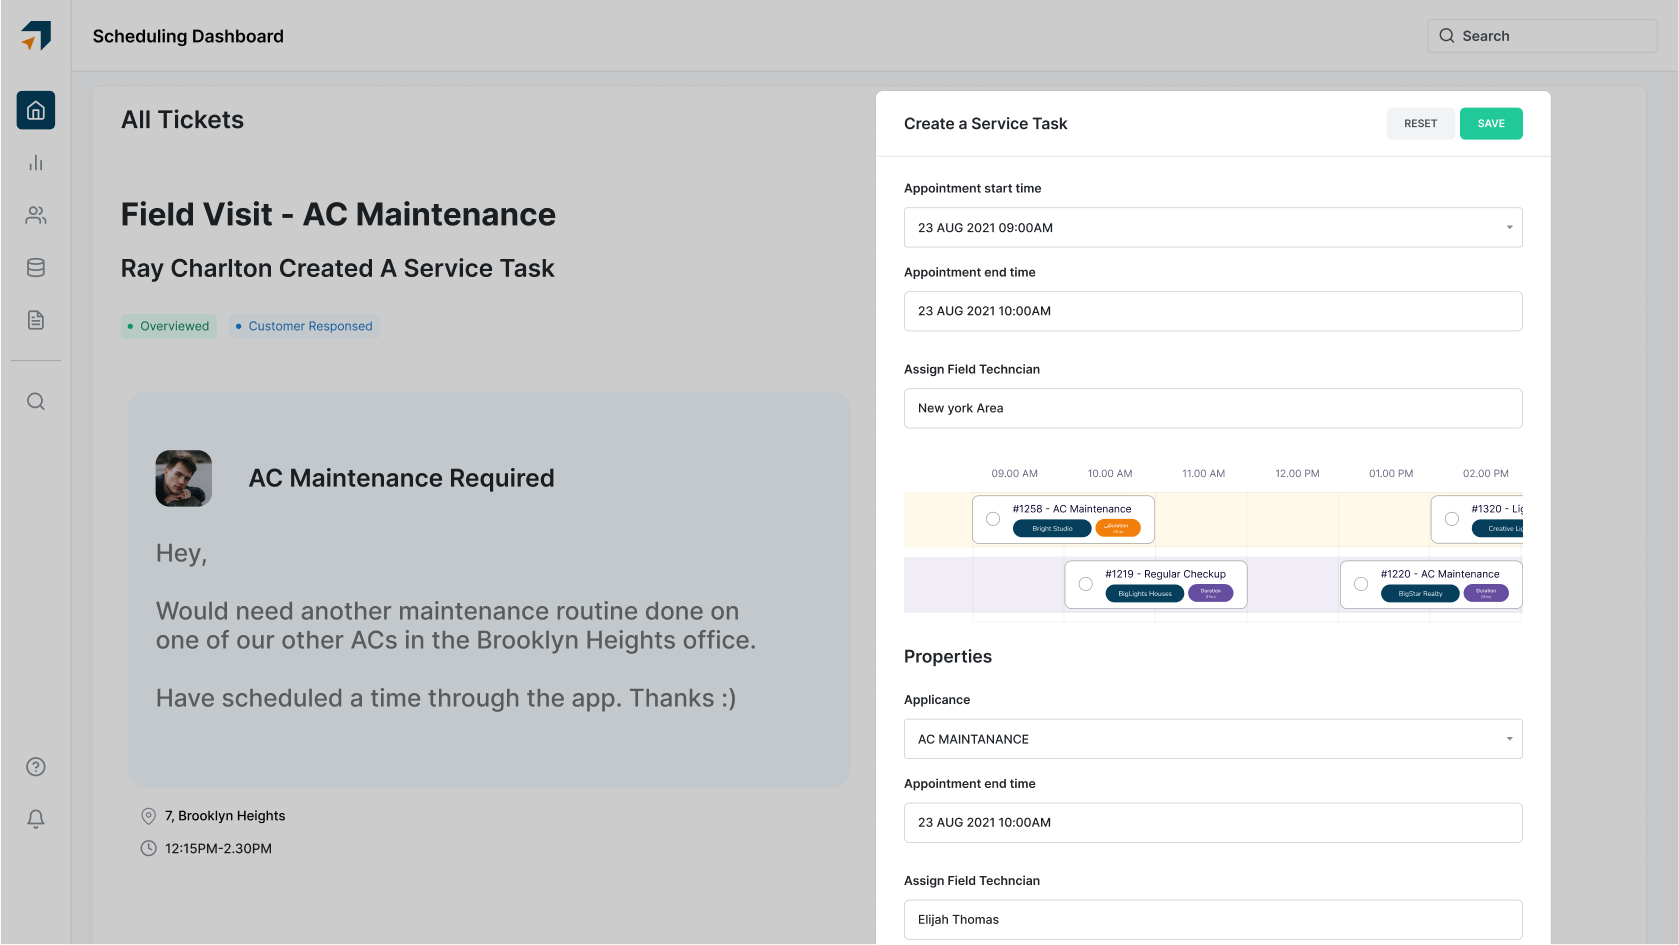Click the database icon in sidebar

[x=36, y=268]
